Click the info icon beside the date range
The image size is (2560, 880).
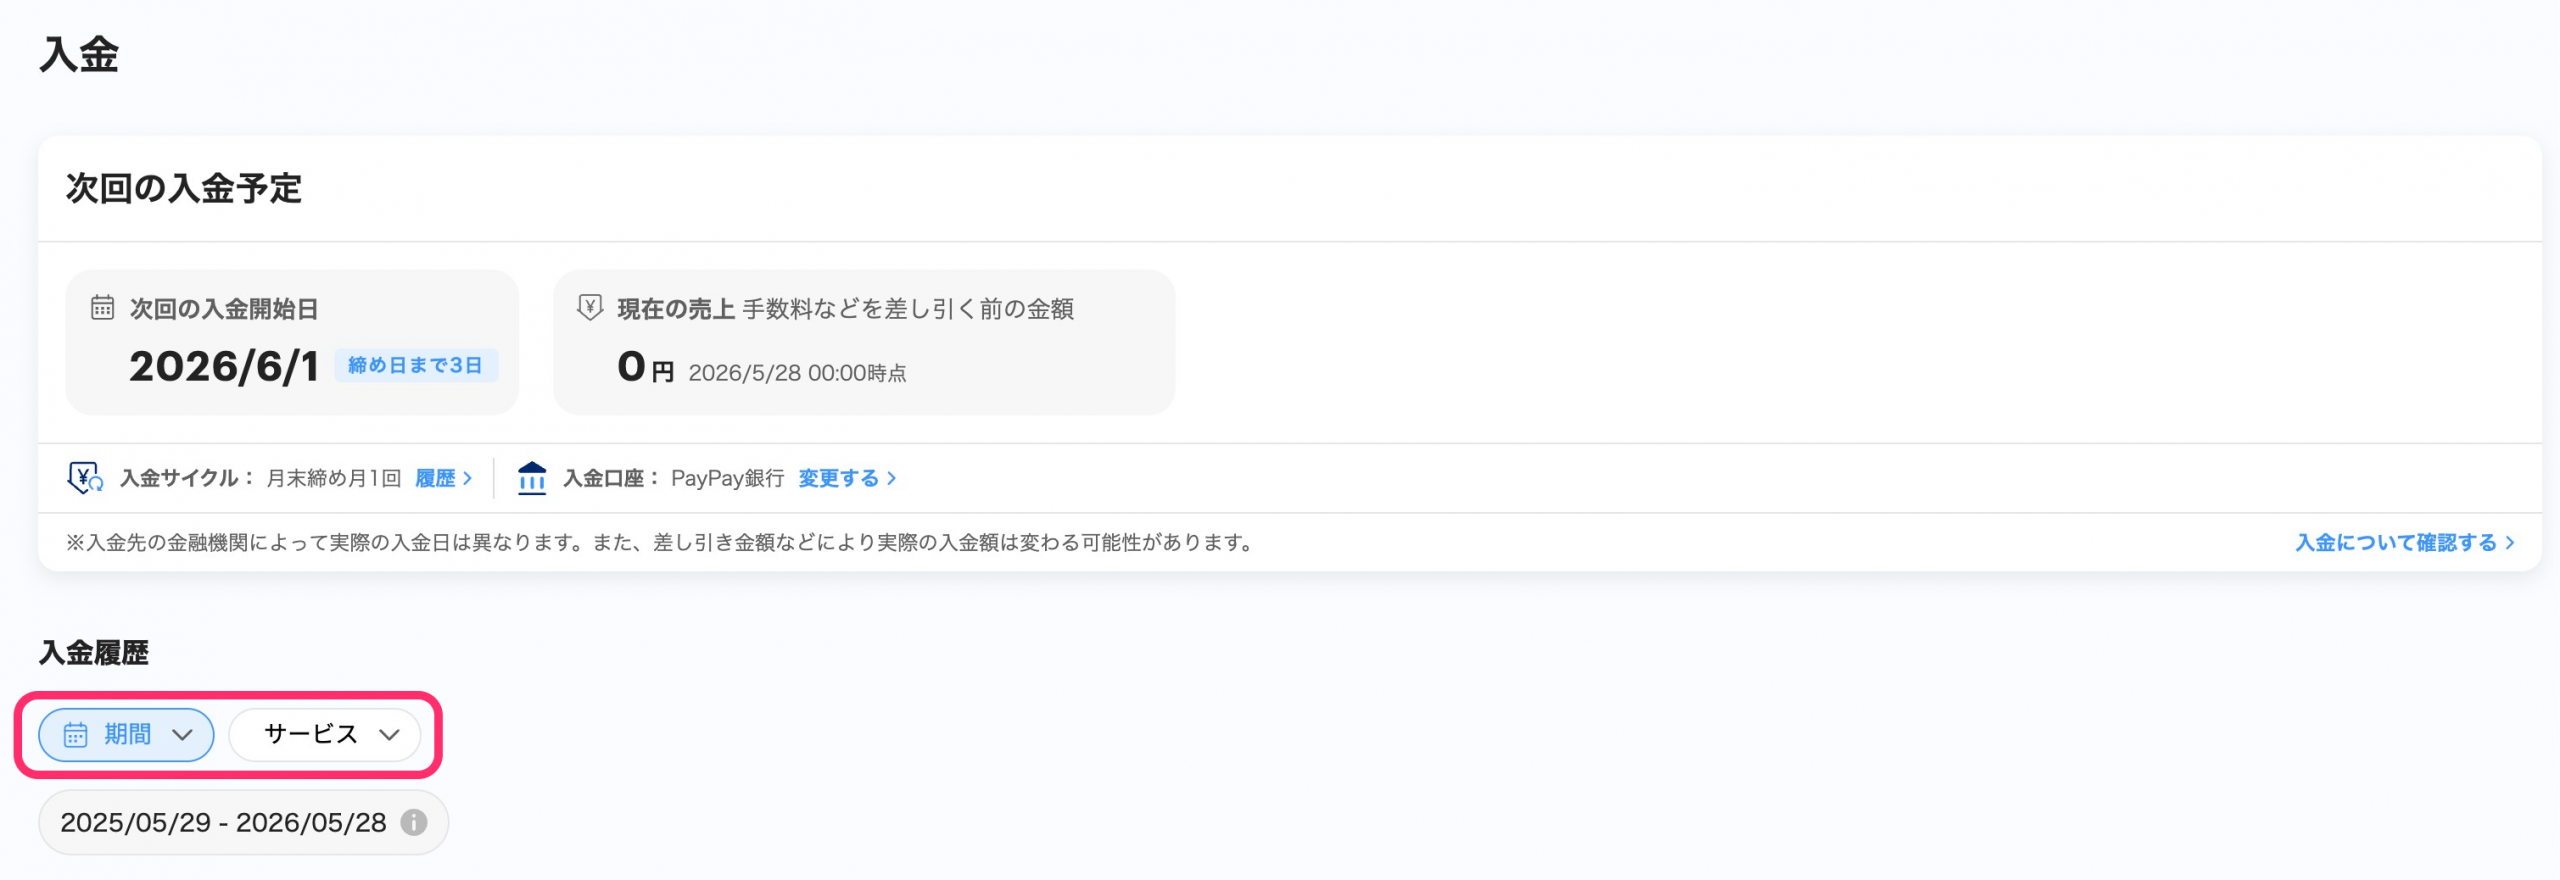pyautogui.click(x=414, y=822)
